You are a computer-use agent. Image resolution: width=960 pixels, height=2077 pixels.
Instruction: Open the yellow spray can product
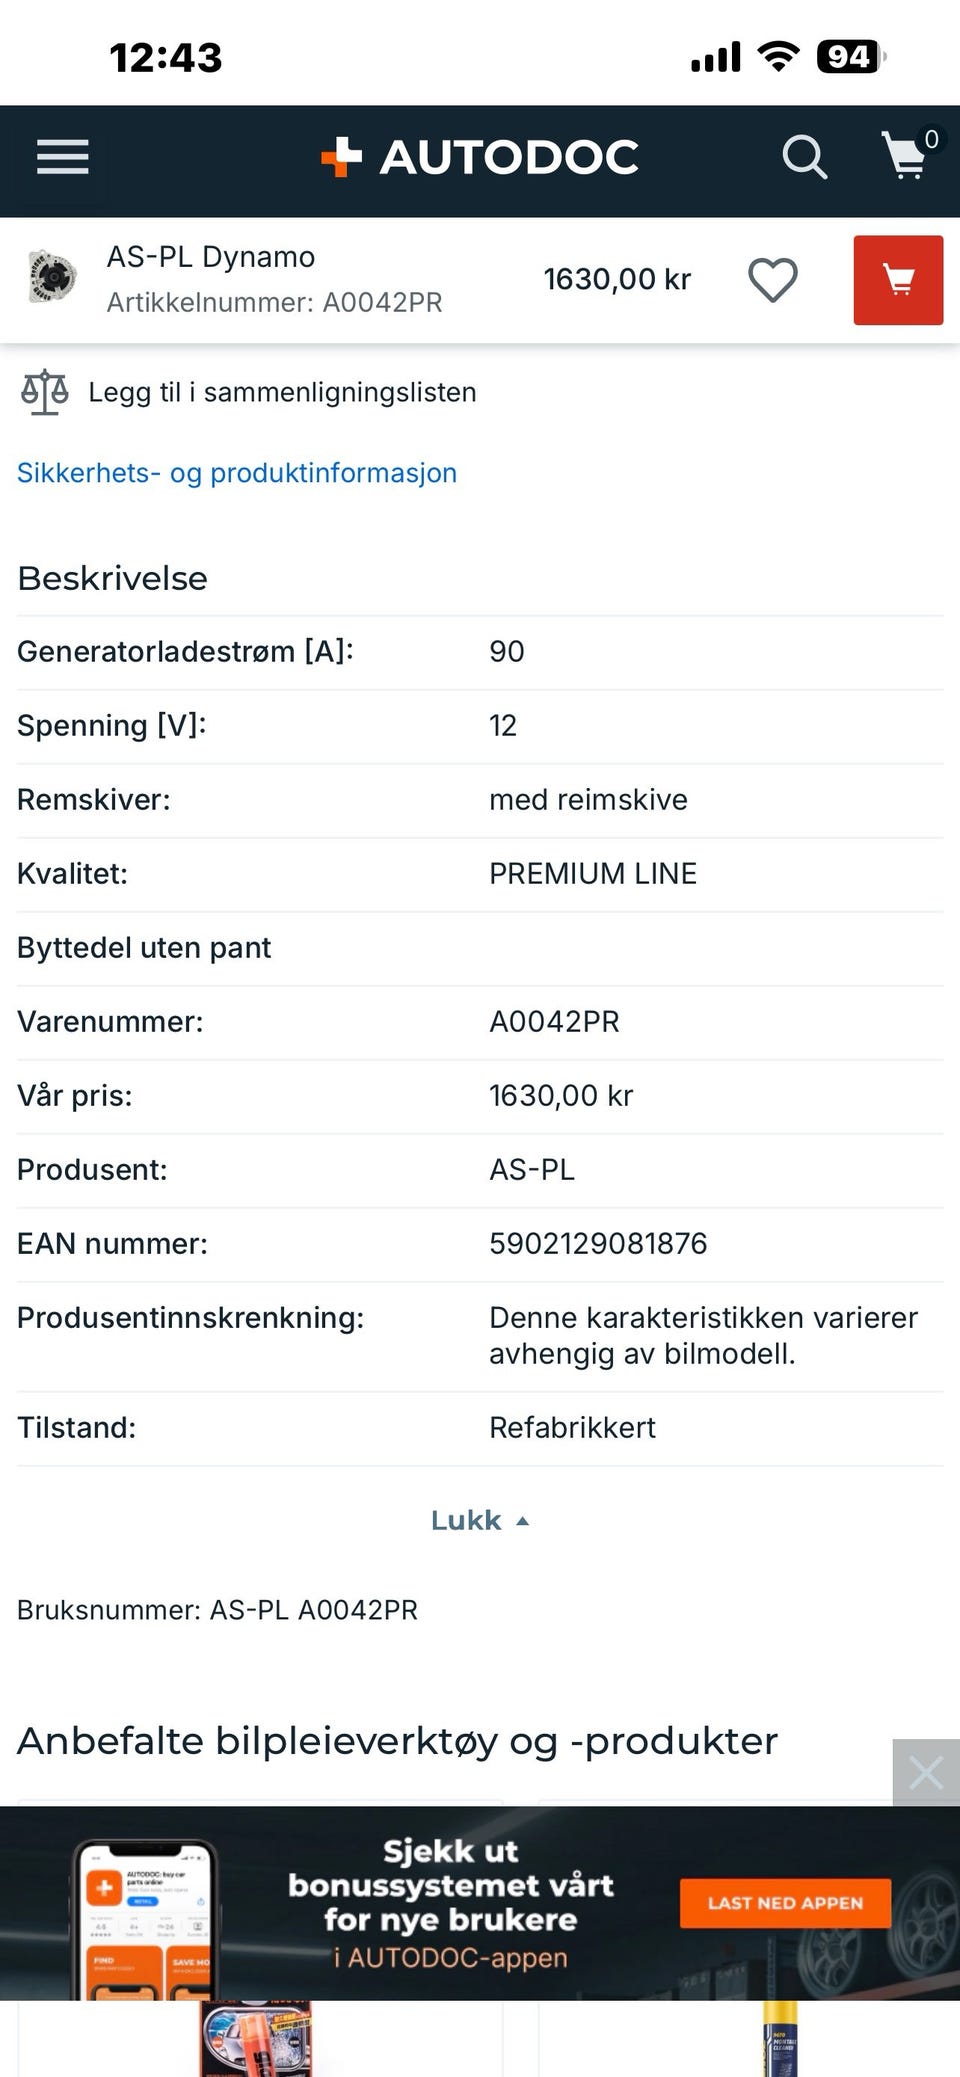coord(779,2038)
